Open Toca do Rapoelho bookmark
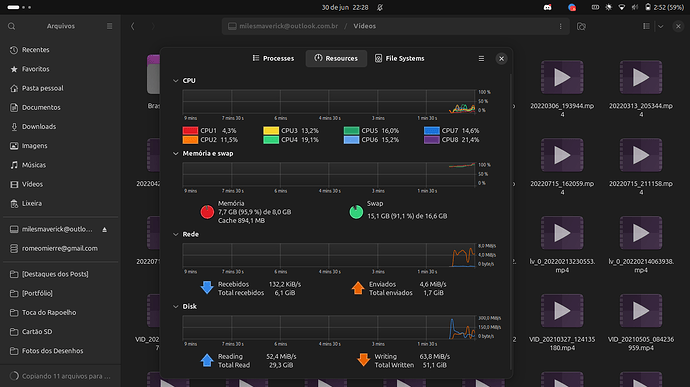 pyautogui.click(x=60, y=313)
